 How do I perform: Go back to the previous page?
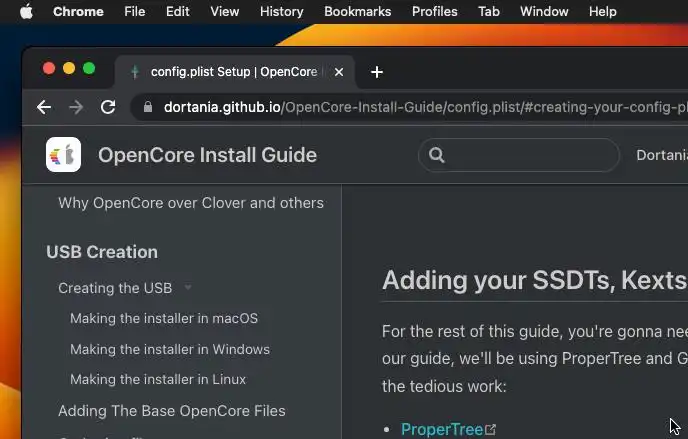tap(44, 107)
